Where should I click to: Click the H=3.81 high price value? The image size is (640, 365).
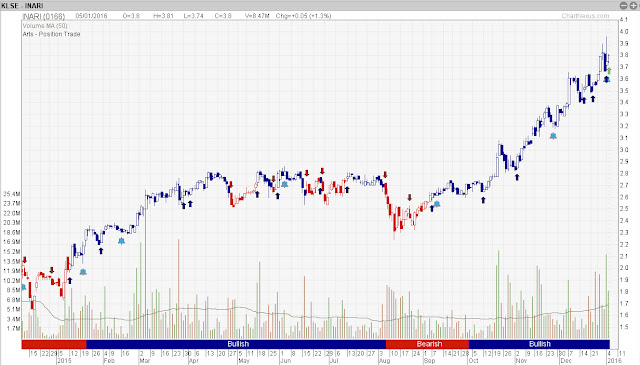163,16
